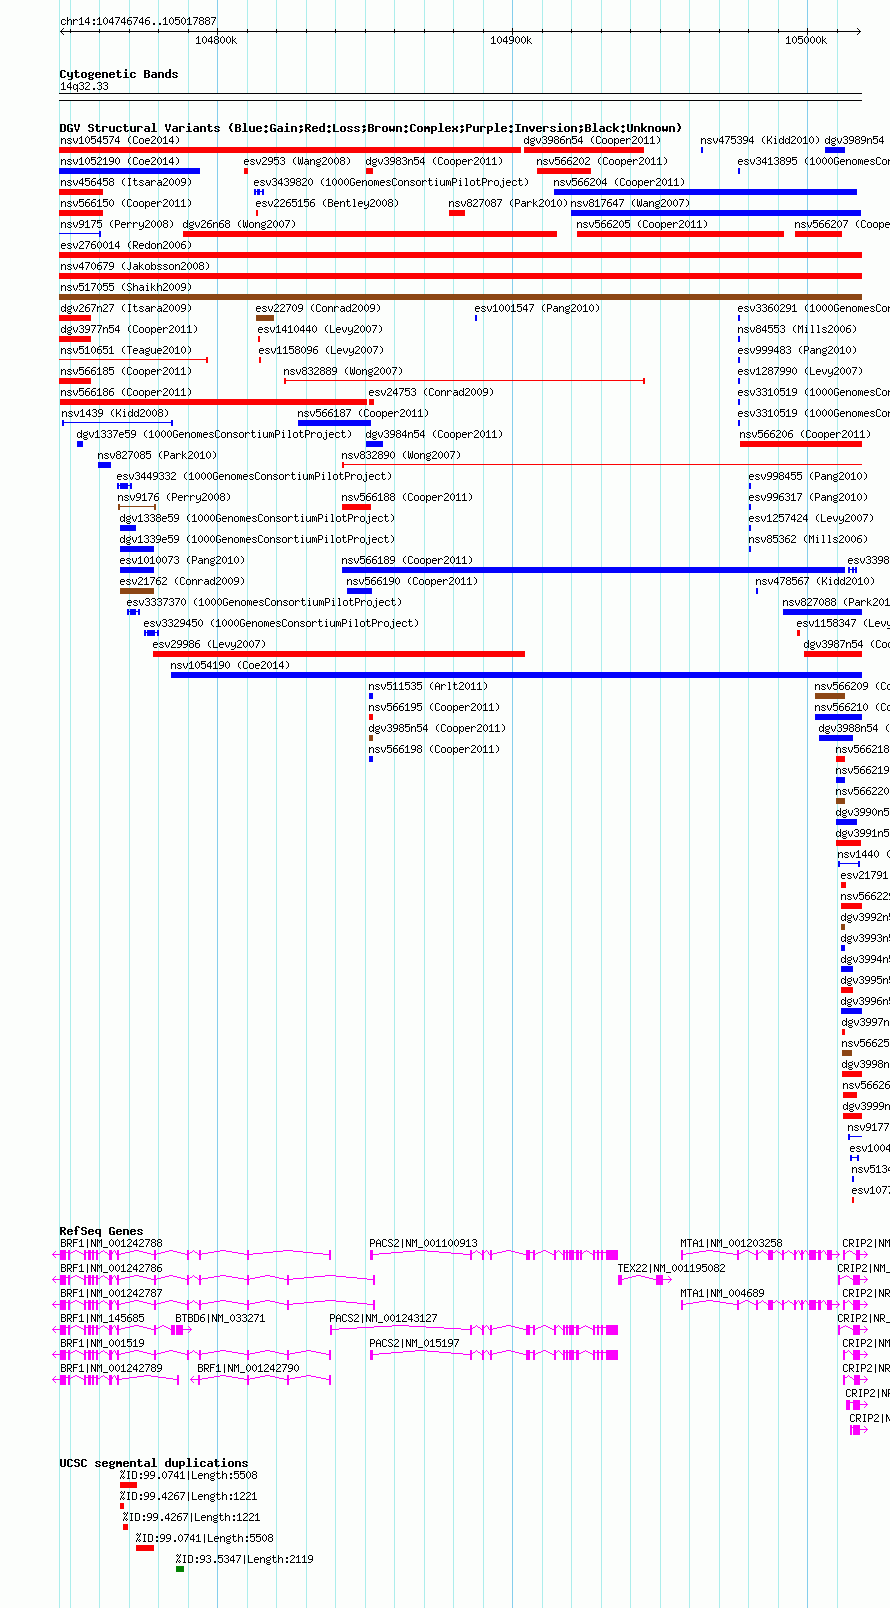The height and width of the screenshot is (1608, 890).
Task: Click the 104900k scale tick label
Action: pos(511,40)
